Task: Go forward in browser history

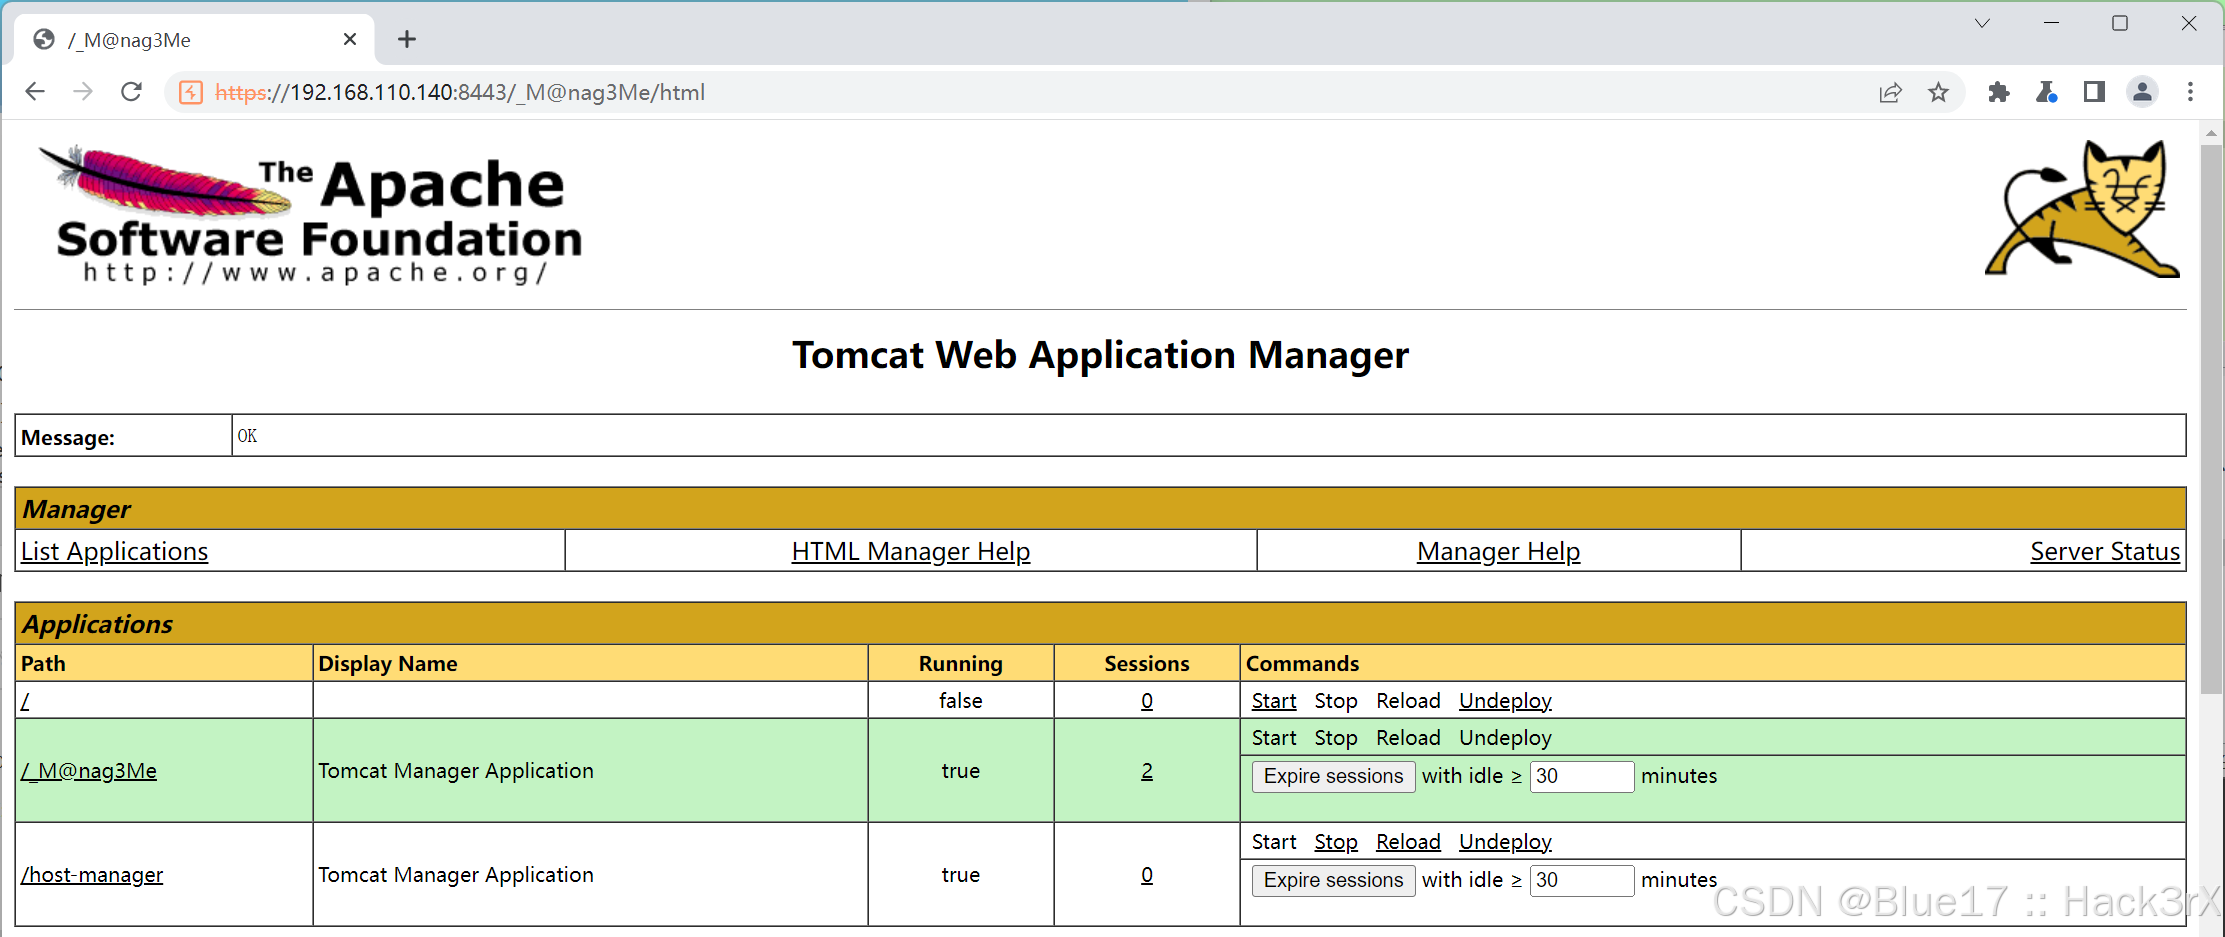Action: (83, 92)
